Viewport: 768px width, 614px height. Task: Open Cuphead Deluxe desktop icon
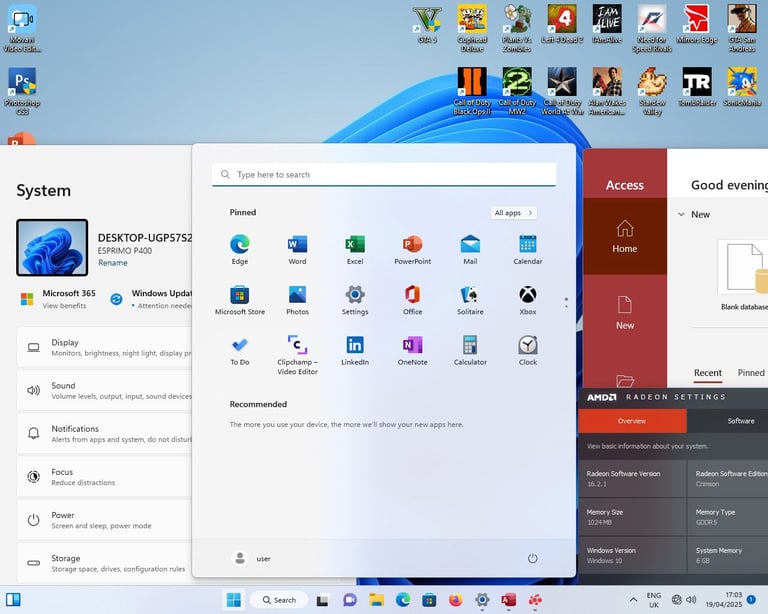(472, 28)
